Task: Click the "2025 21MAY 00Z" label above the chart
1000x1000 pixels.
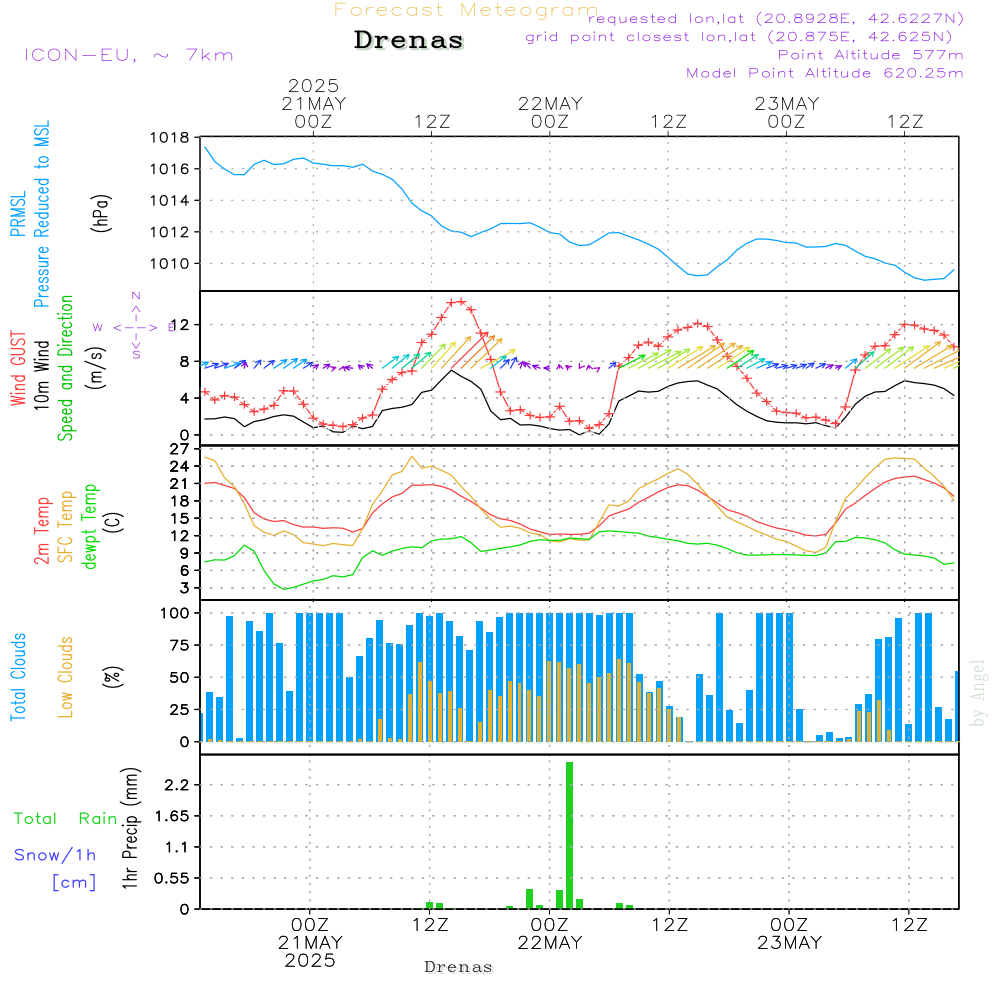Action: pos(313,103)
